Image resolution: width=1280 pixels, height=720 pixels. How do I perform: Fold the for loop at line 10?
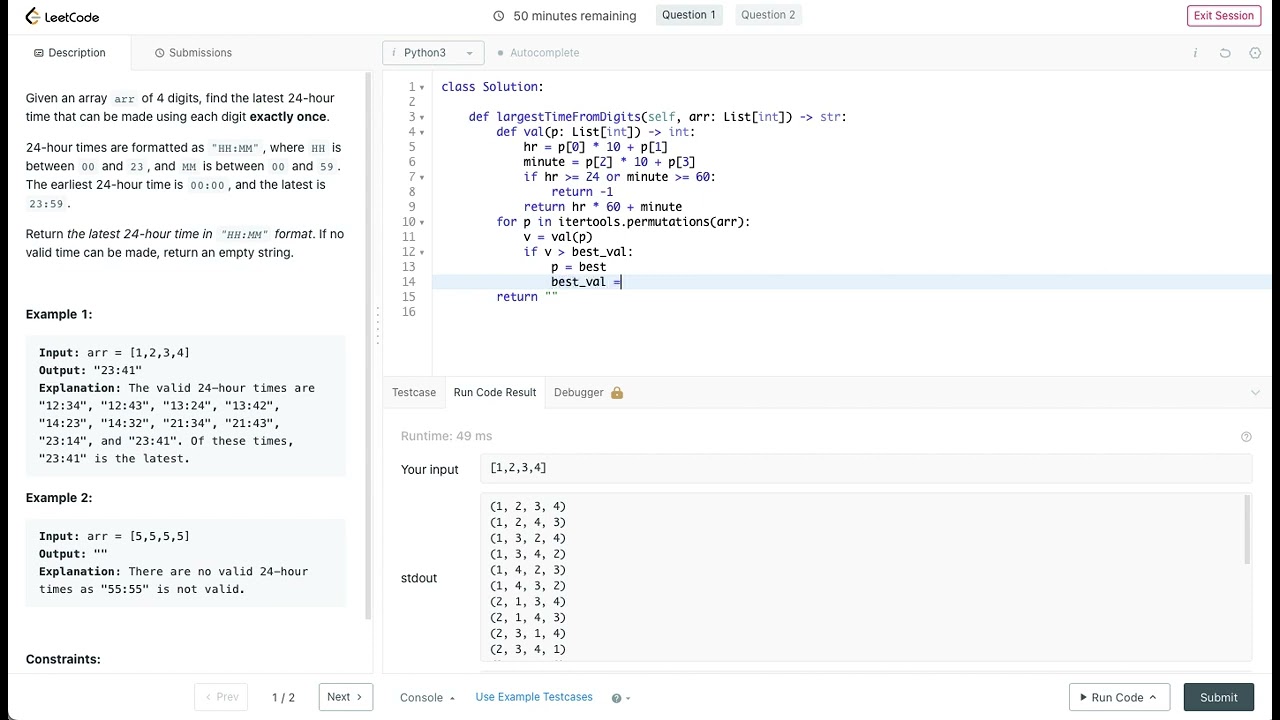(x=422, y=223)
